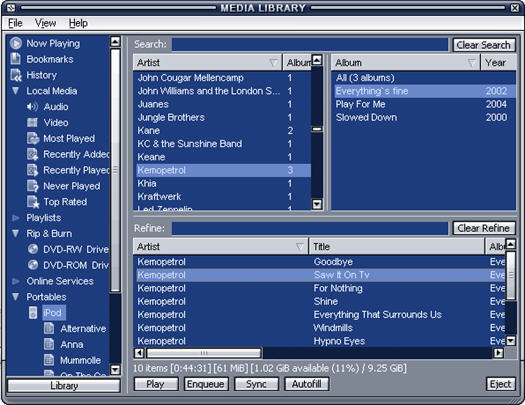This screenshot has height=405, width=525.
Task: Select the Slowed Down album
Action: tap(424, 117)
